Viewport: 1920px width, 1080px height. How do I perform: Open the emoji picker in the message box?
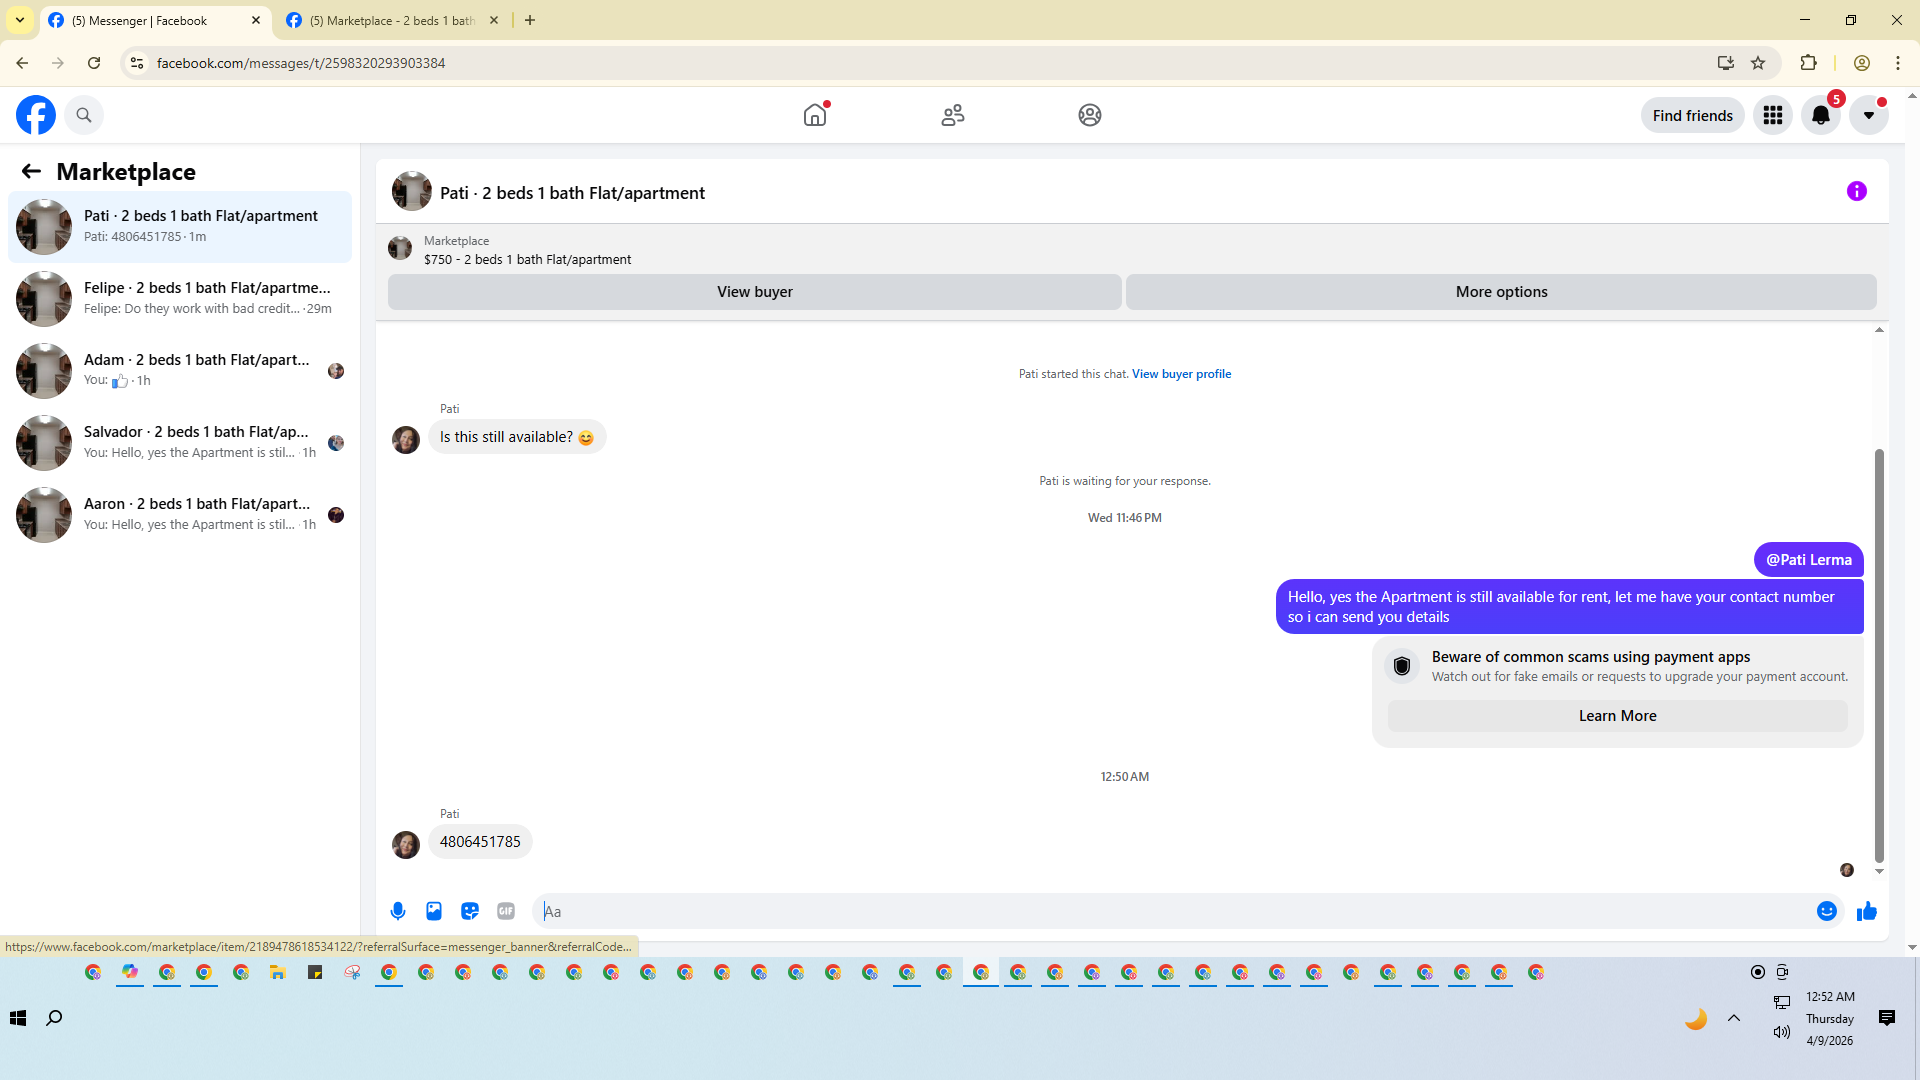tap(1826, 911)
